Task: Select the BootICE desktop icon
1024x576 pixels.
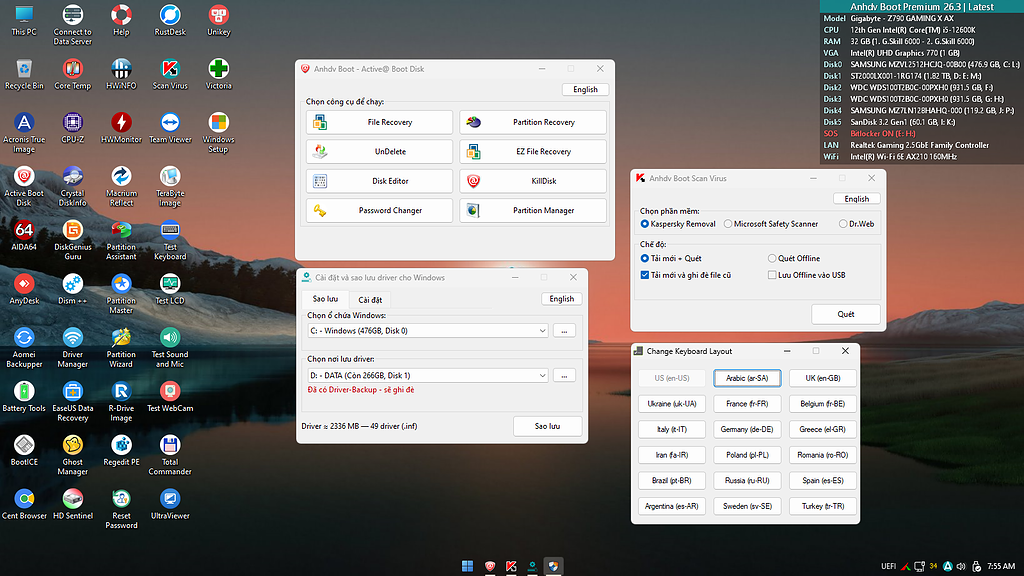Action: [24, 450]
